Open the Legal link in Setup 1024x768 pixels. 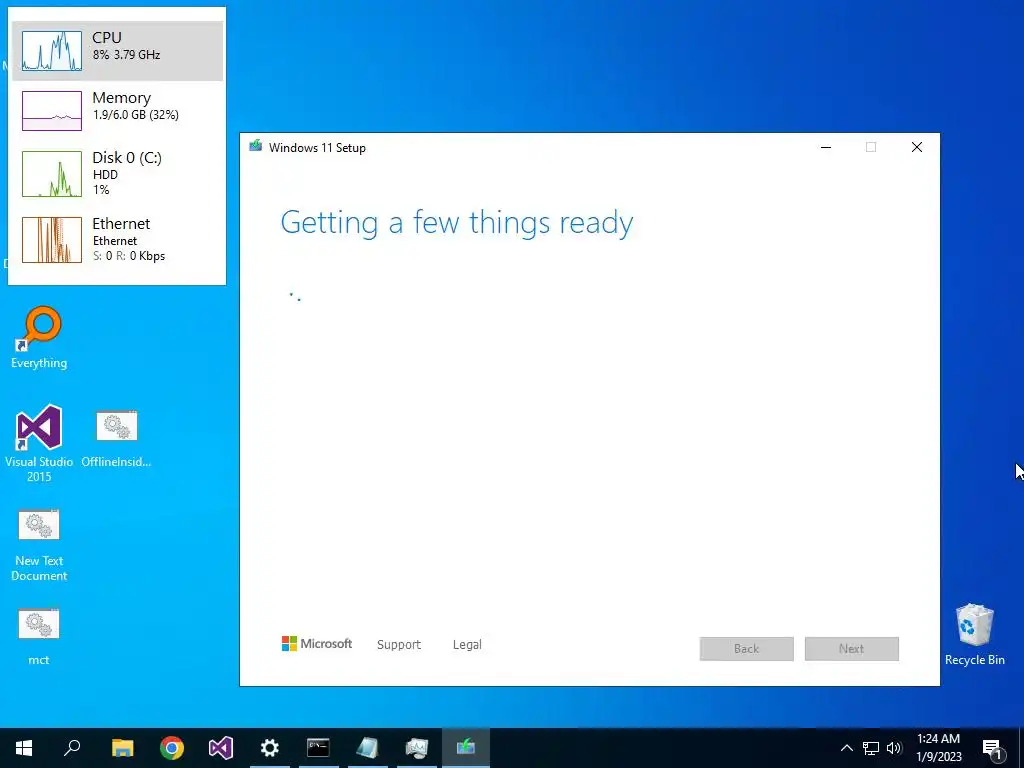pos(467,645)
